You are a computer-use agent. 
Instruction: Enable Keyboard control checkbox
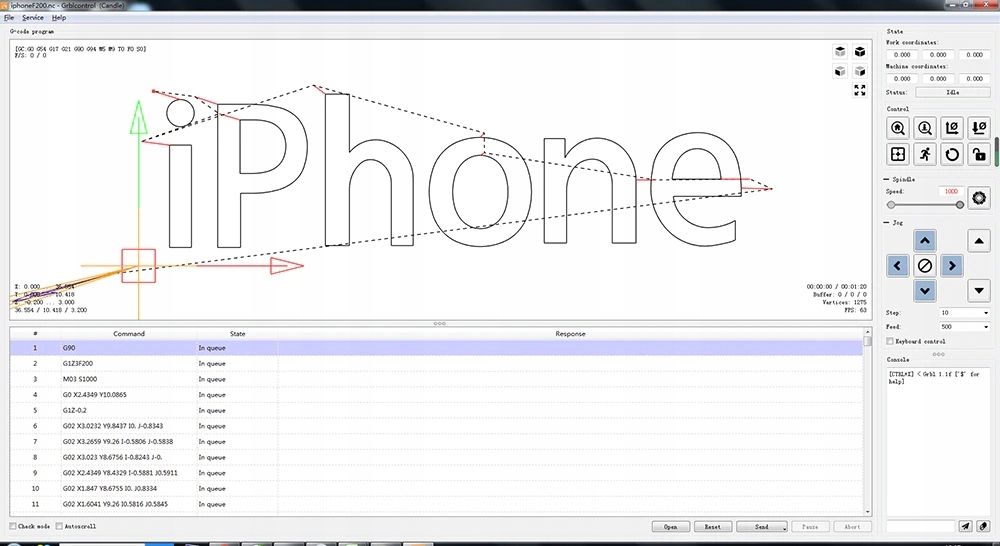pos(891,341)
